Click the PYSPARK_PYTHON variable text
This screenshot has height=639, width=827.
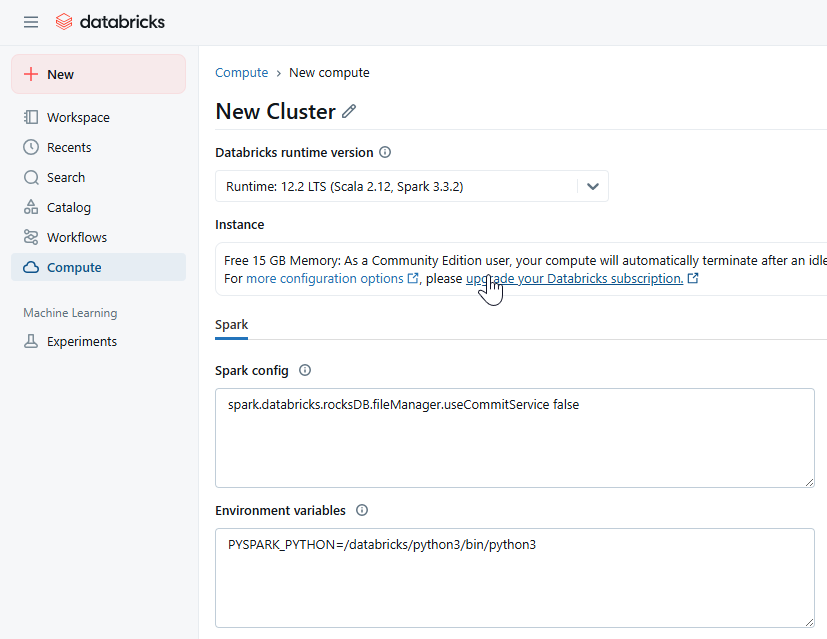coord(382,545)
